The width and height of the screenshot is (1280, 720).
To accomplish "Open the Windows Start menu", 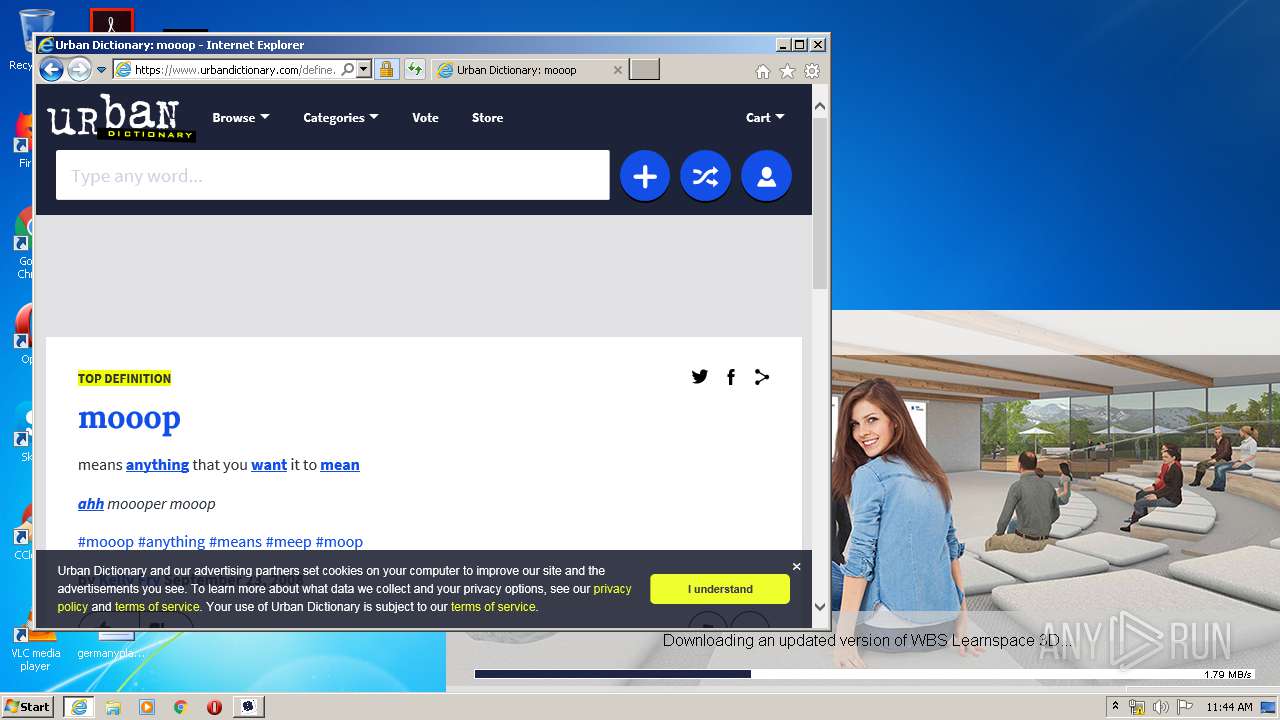I will [28, 706].
